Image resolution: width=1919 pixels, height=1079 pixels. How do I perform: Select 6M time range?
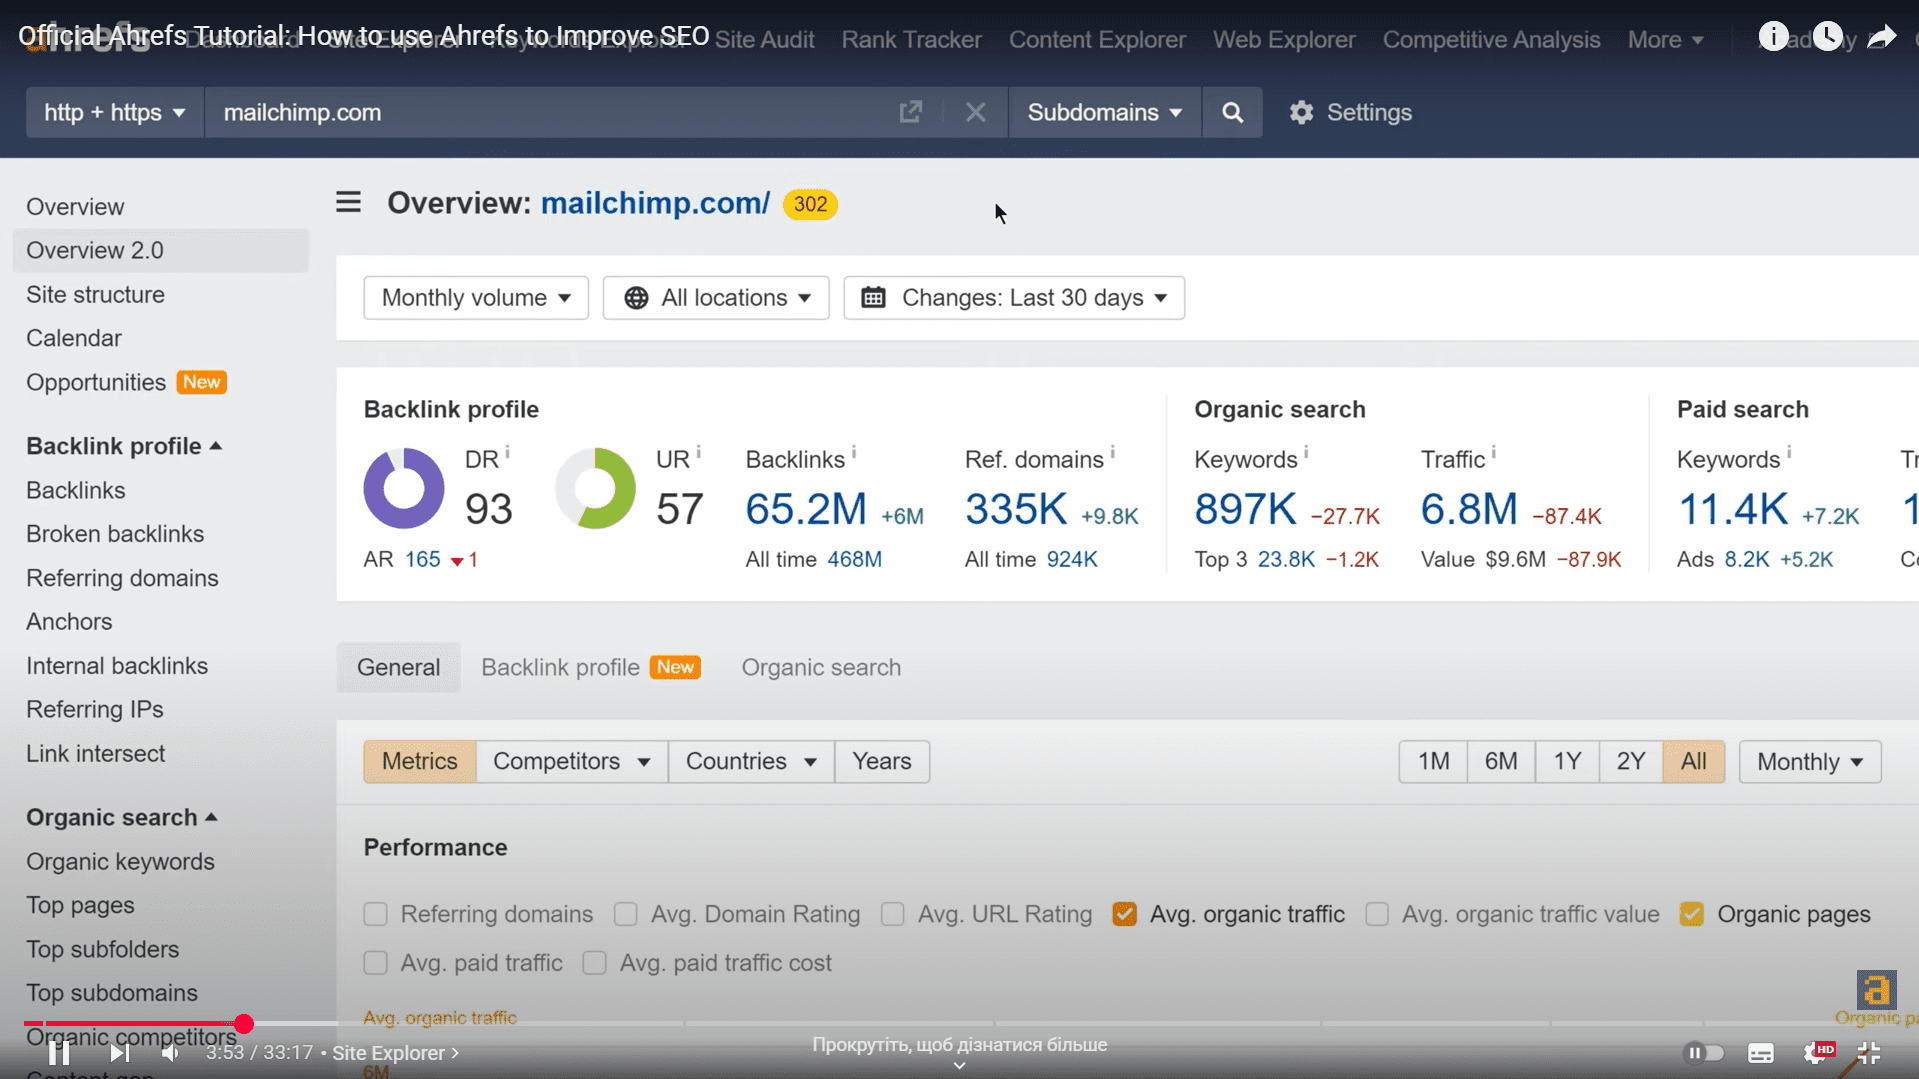click(1501, 761)
